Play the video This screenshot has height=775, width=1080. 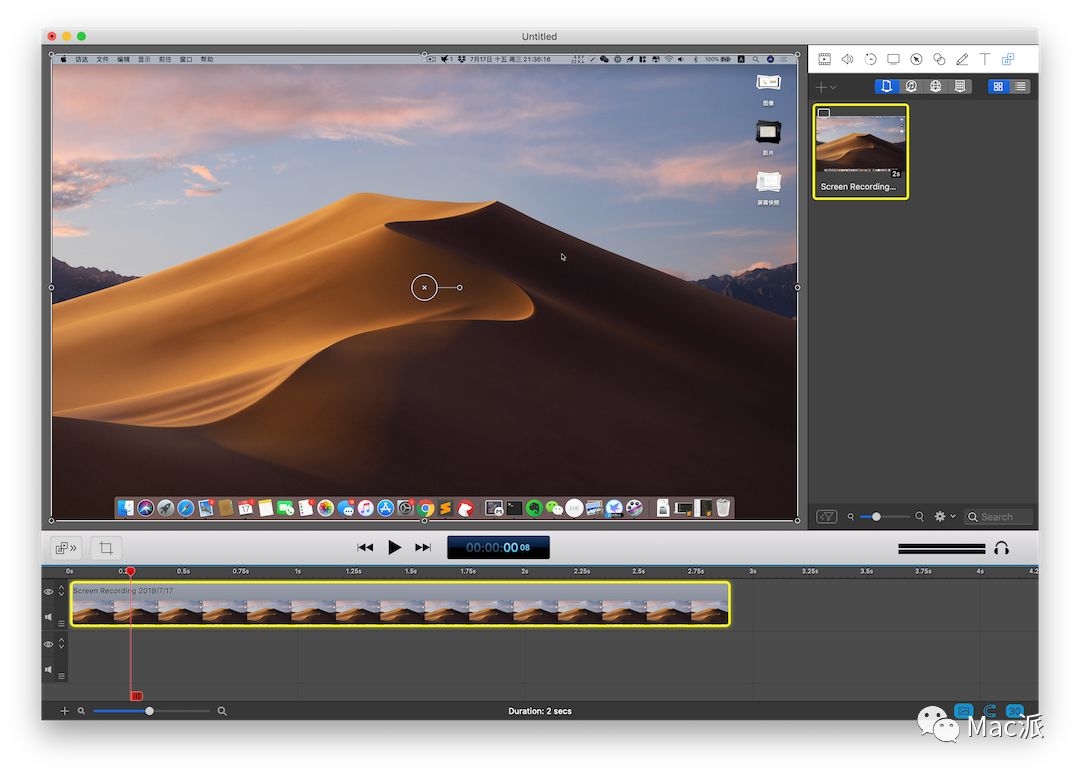(394, 548)
